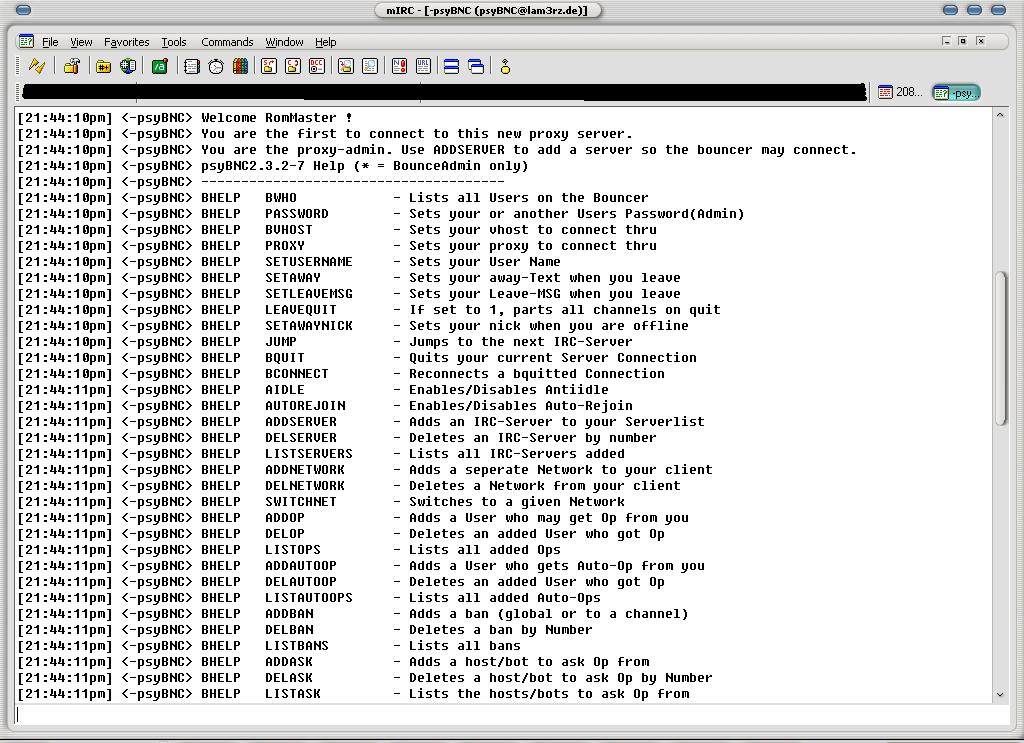
Task: Open the Window menu
Action: 284,42
